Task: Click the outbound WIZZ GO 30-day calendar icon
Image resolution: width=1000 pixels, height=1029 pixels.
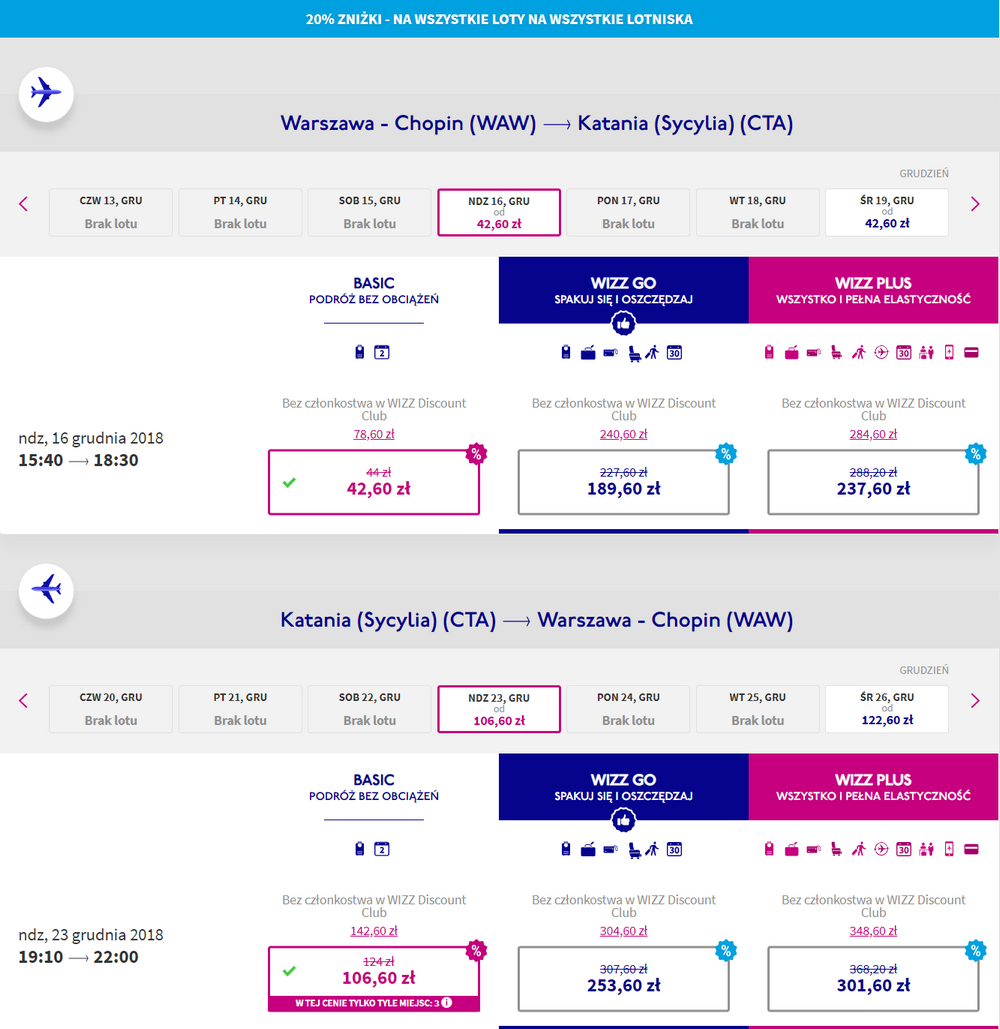Action: tap(675, 353)
